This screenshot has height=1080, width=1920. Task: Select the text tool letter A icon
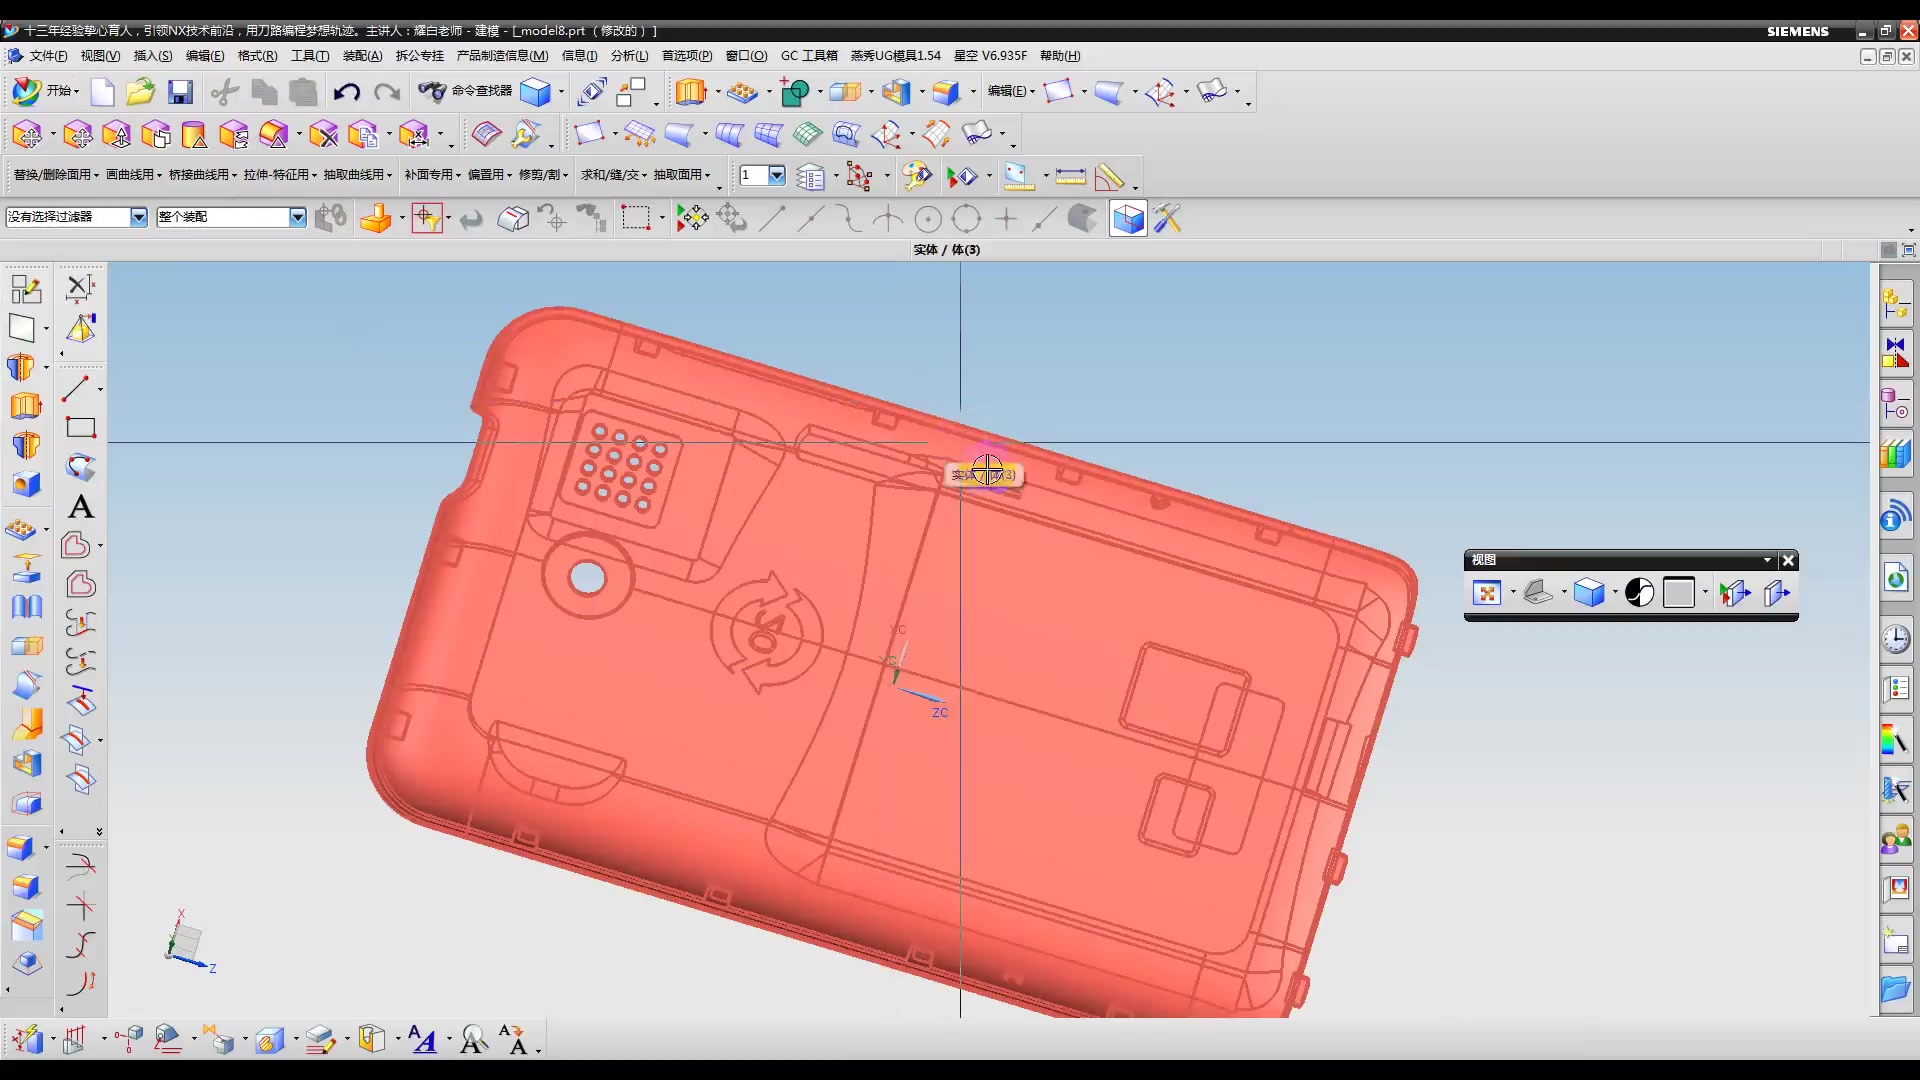(x=81, y=507)
